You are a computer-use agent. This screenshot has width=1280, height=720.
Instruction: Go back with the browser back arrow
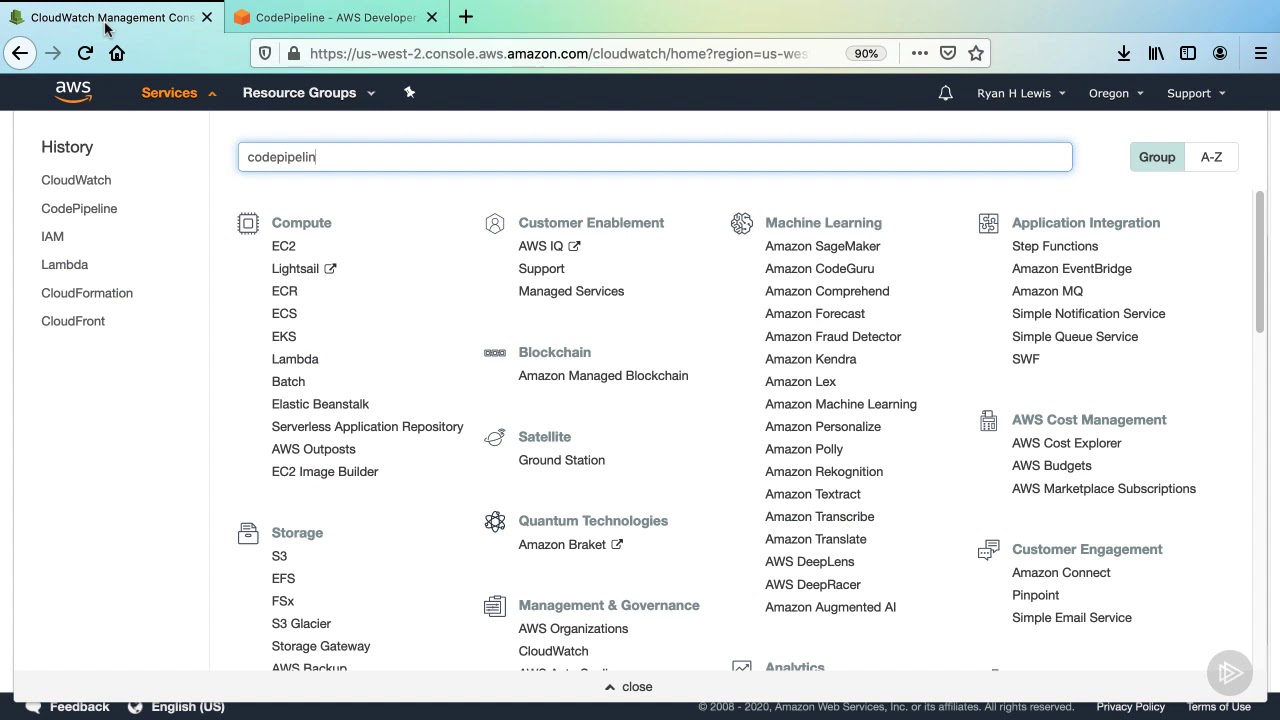[20, 53]
